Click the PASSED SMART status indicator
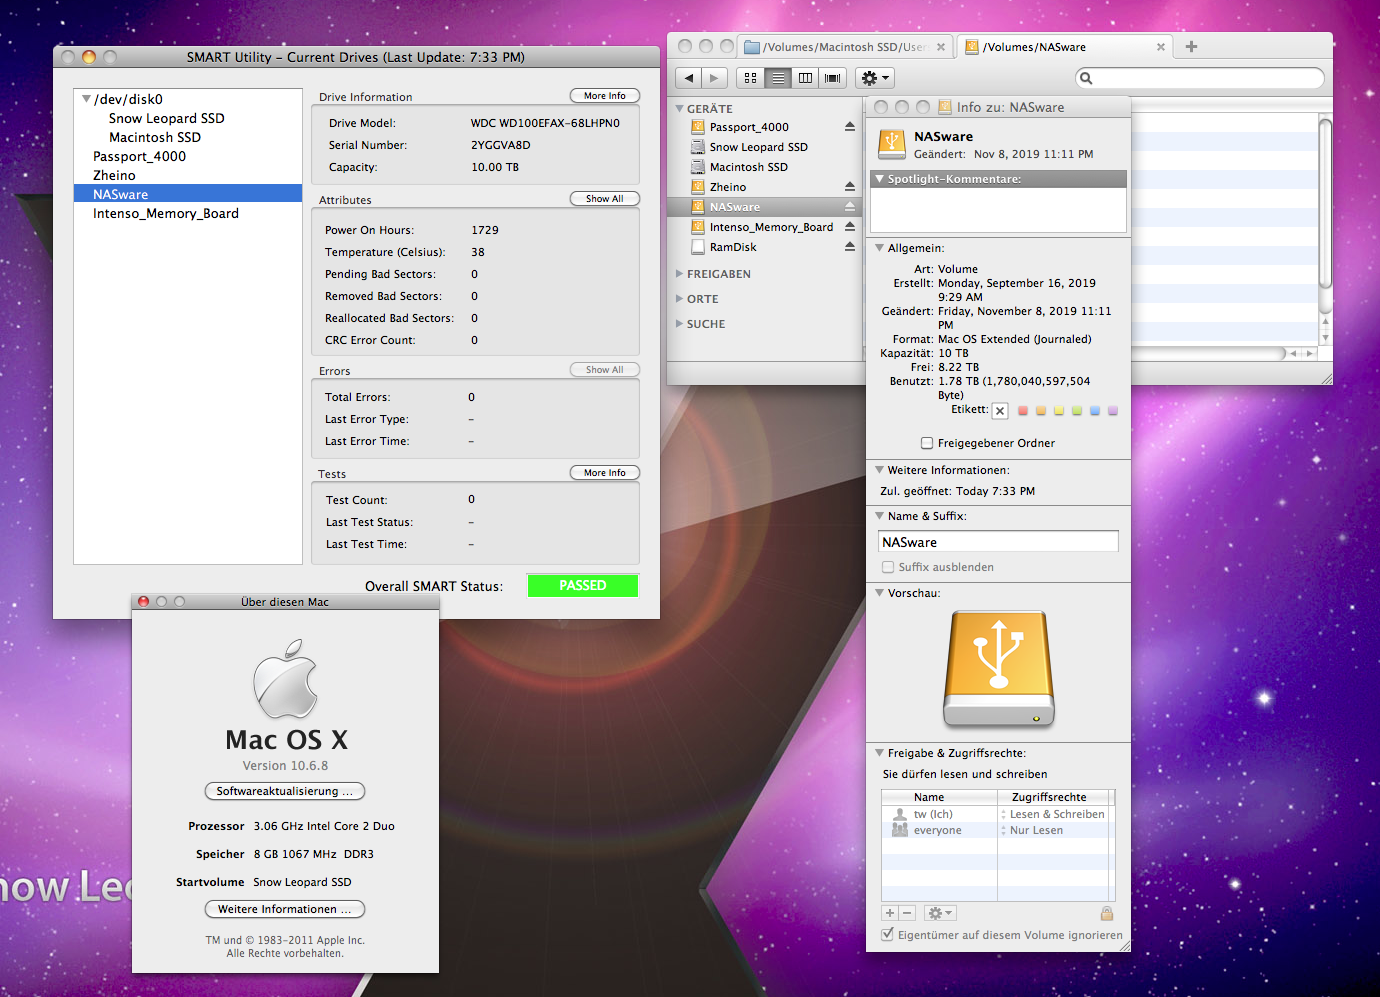This screenshot has width=1380, height=997. 583,586
